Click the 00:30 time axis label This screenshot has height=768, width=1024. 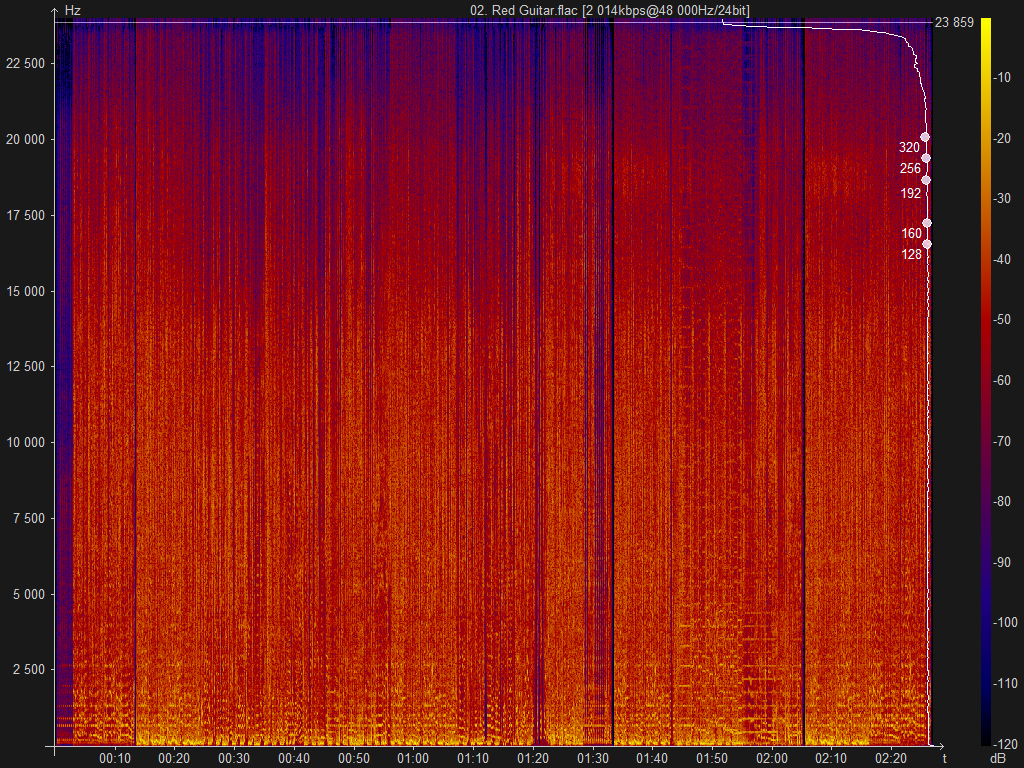click(234, 759)
